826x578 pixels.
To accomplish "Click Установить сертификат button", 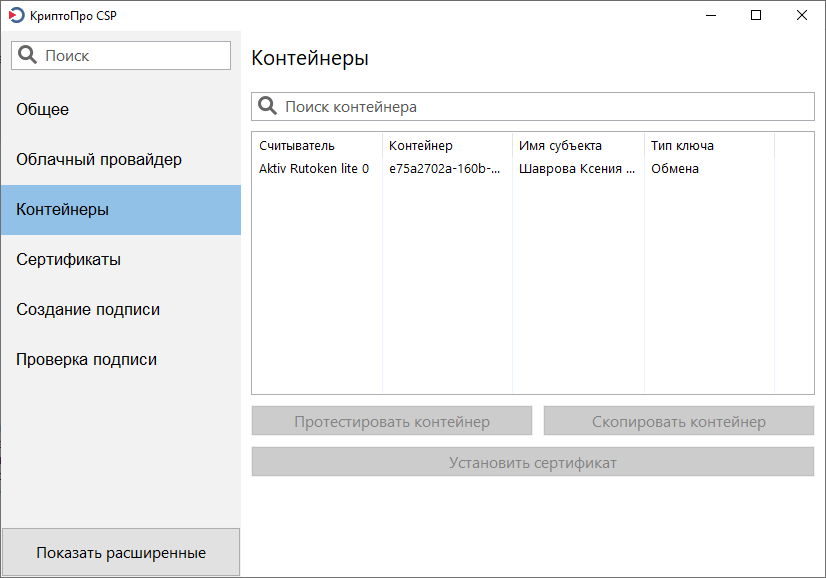I will point(533,462).
